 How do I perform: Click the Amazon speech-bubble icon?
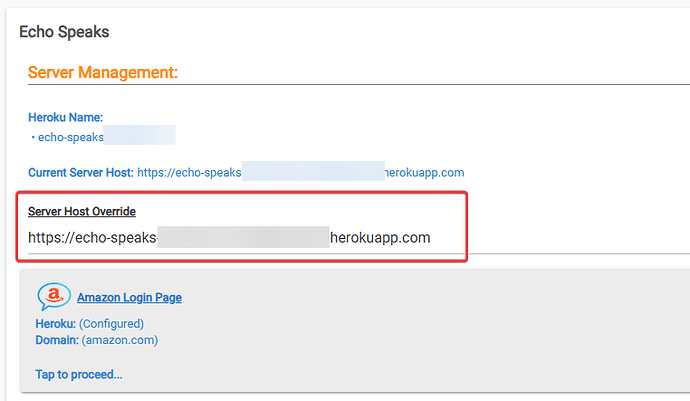(54, 296)
